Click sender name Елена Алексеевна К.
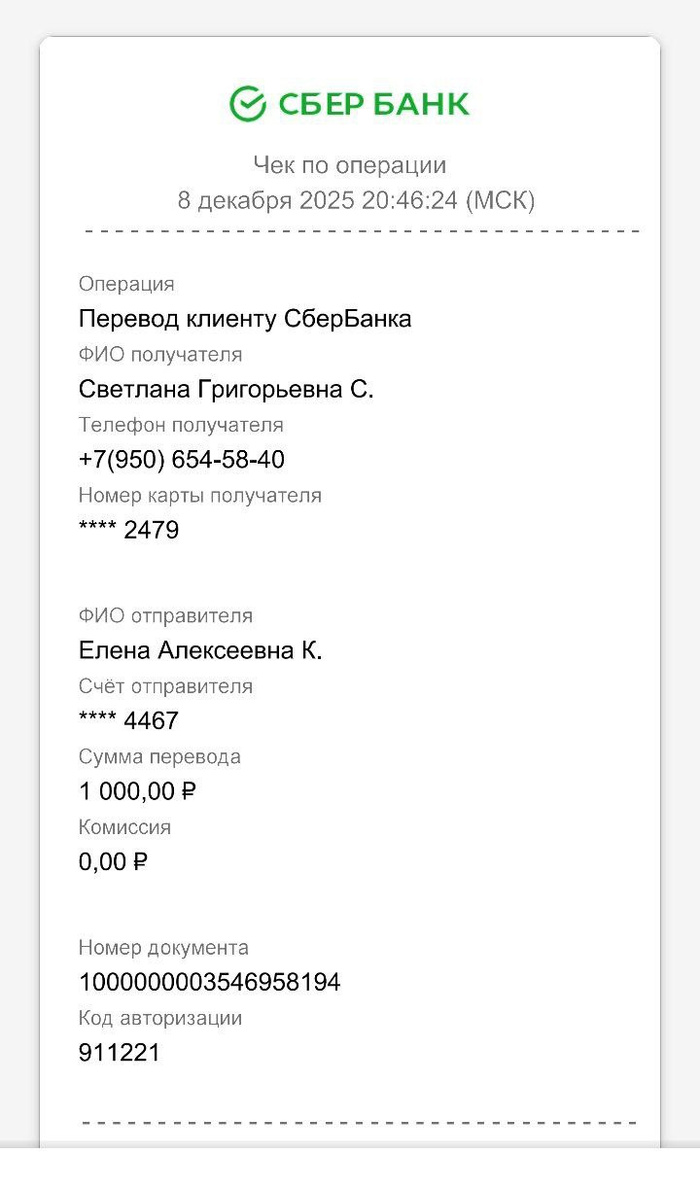Viewport: 700px width, 1186px height. 200,651
